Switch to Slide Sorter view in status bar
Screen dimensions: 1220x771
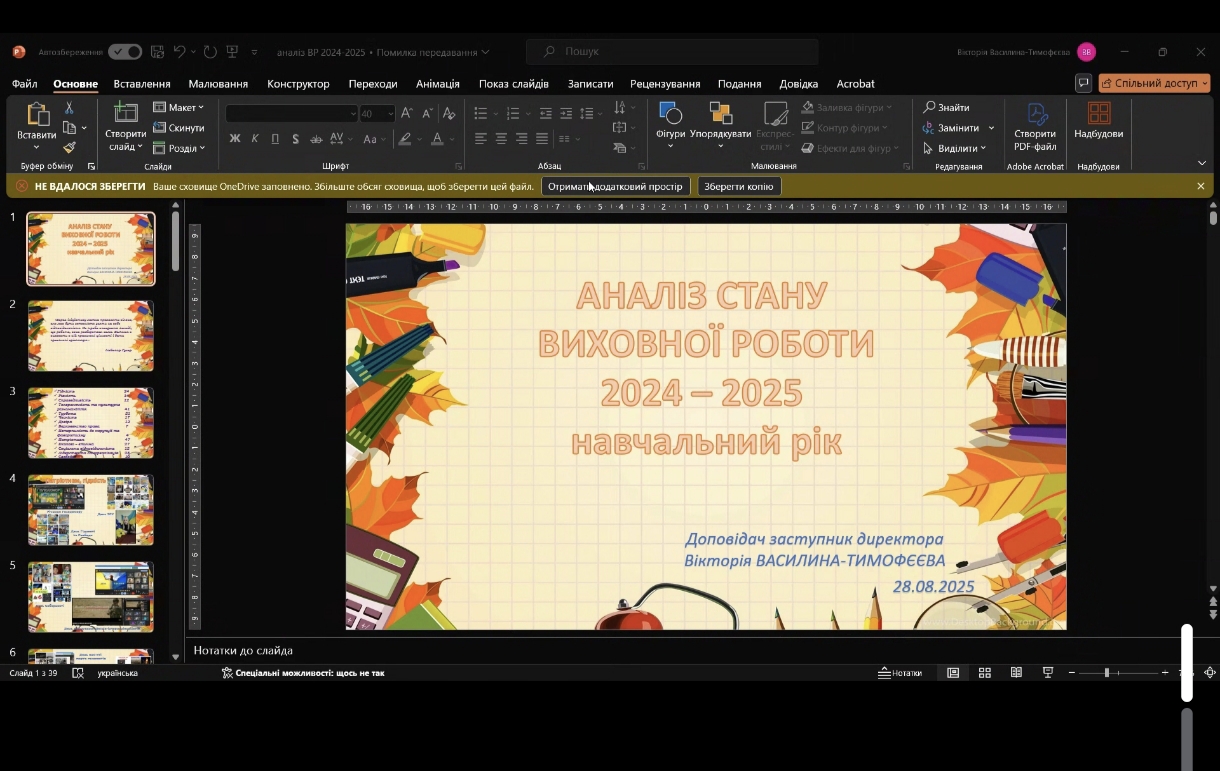click(985, 673)
